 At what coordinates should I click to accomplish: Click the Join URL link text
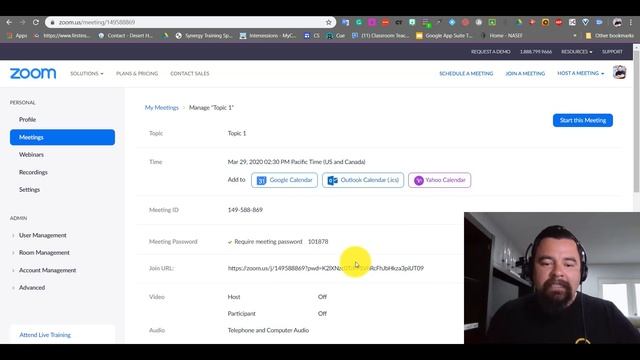(x=326, y=268)
